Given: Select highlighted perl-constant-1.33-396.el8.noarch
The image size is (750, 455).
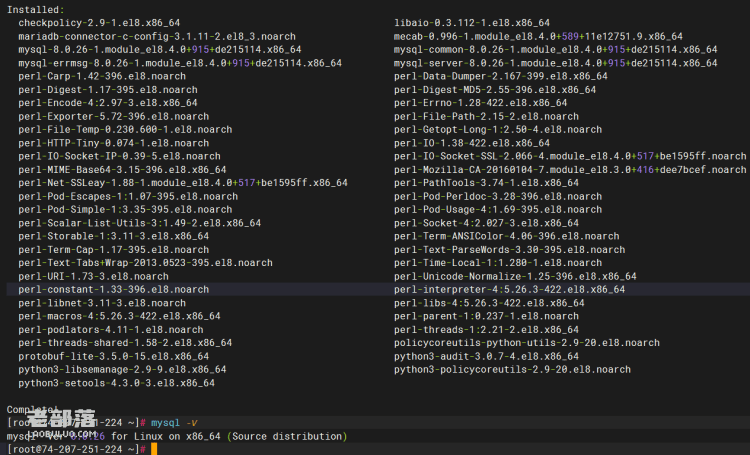Looking at the screenshot, I should [x=113, y=289].
